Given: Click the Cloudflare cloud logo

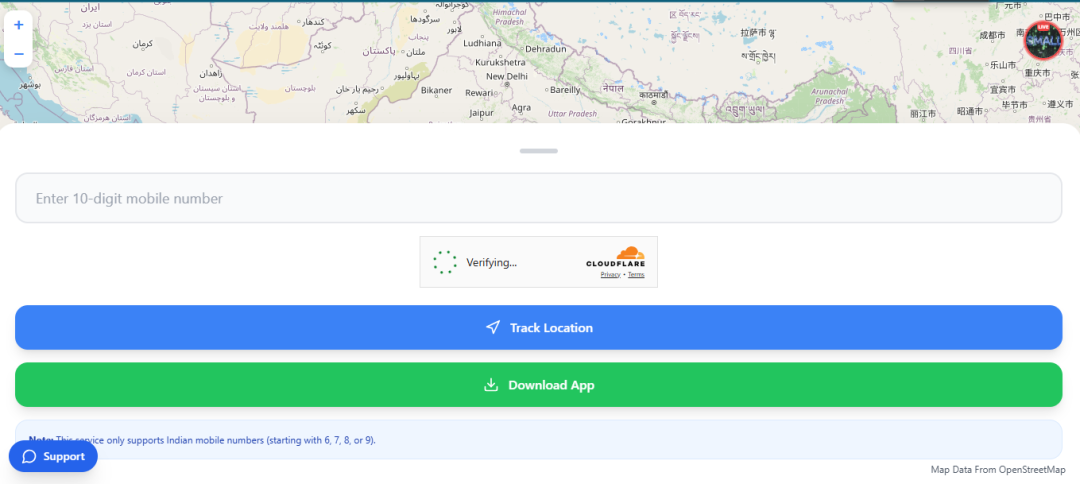Looking at the screenshot, I should coord(630,254).
